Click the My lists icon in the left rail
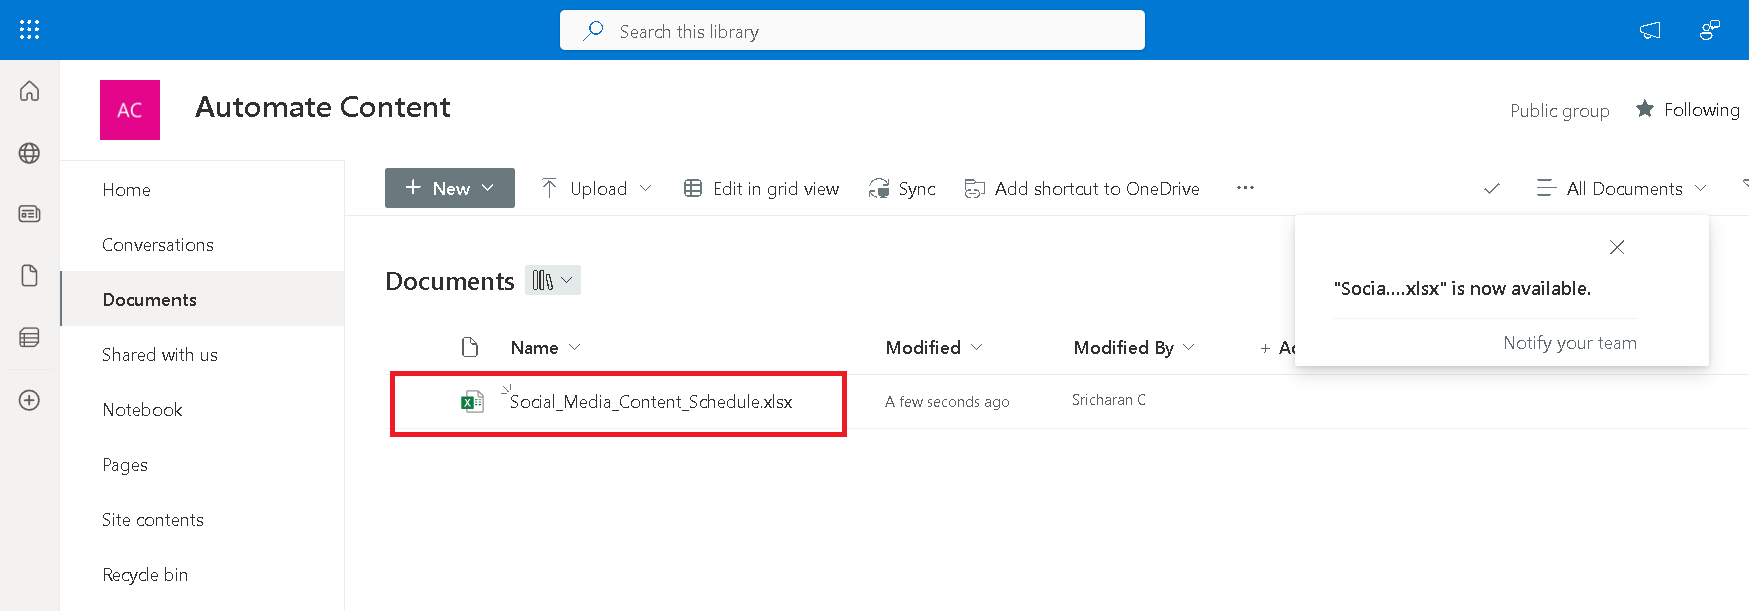This screenshot has height=611, width=1749. 30,337
